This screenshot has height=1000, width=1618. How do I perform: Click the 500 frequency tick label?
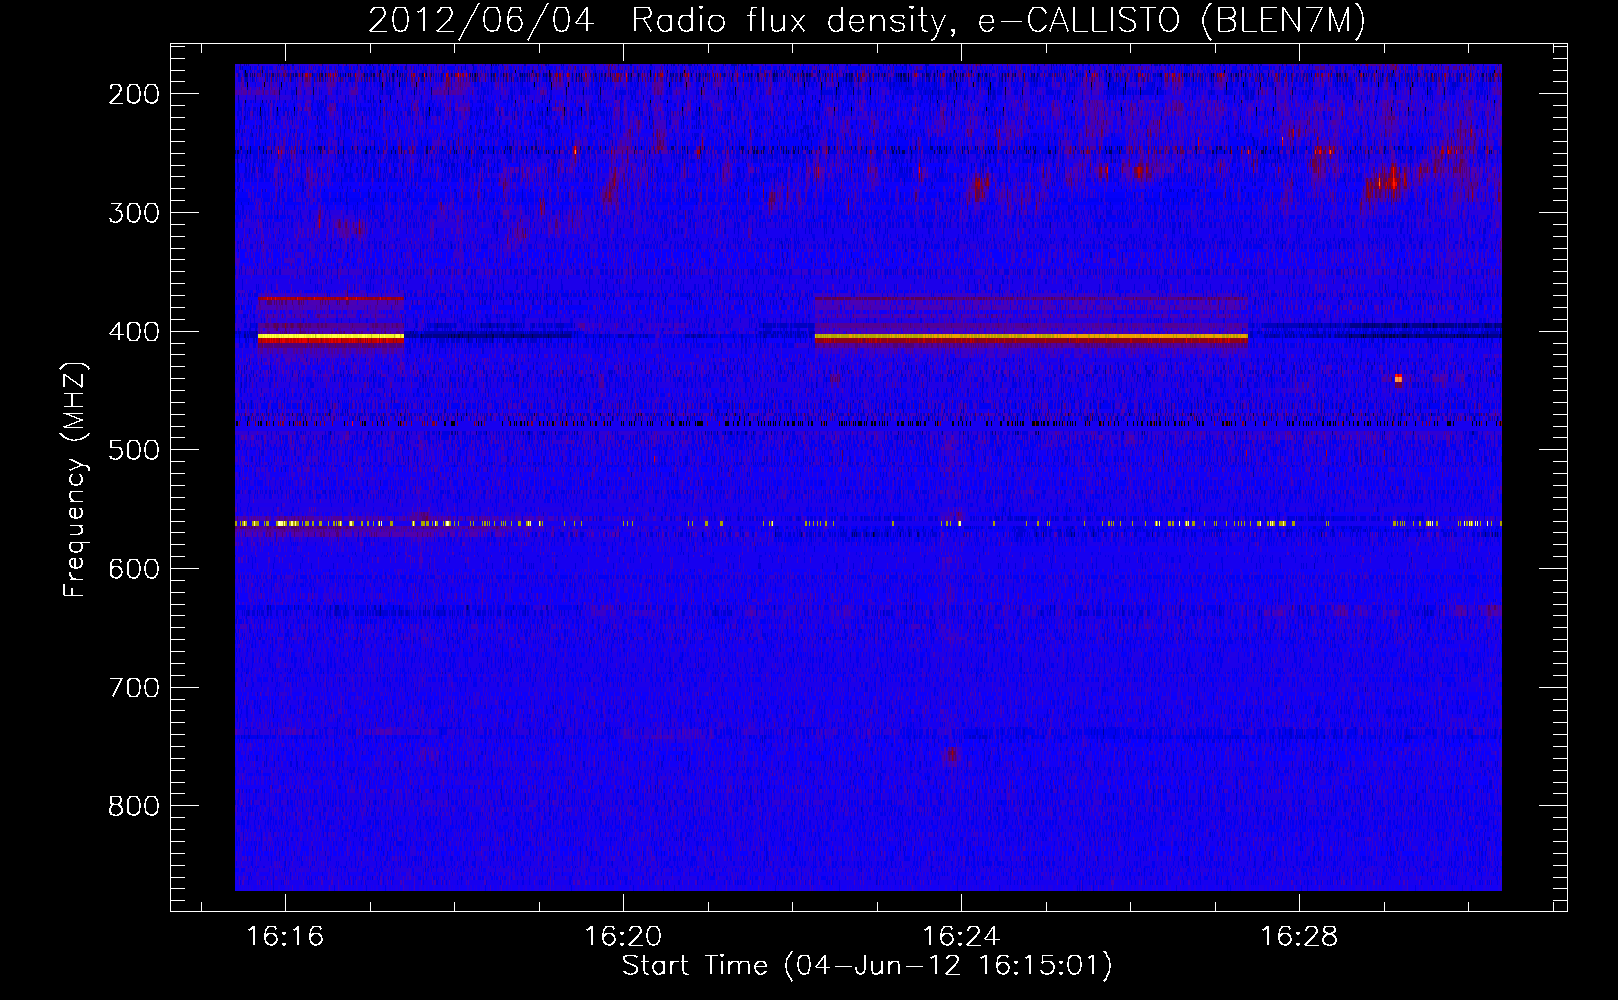[133, 450]
